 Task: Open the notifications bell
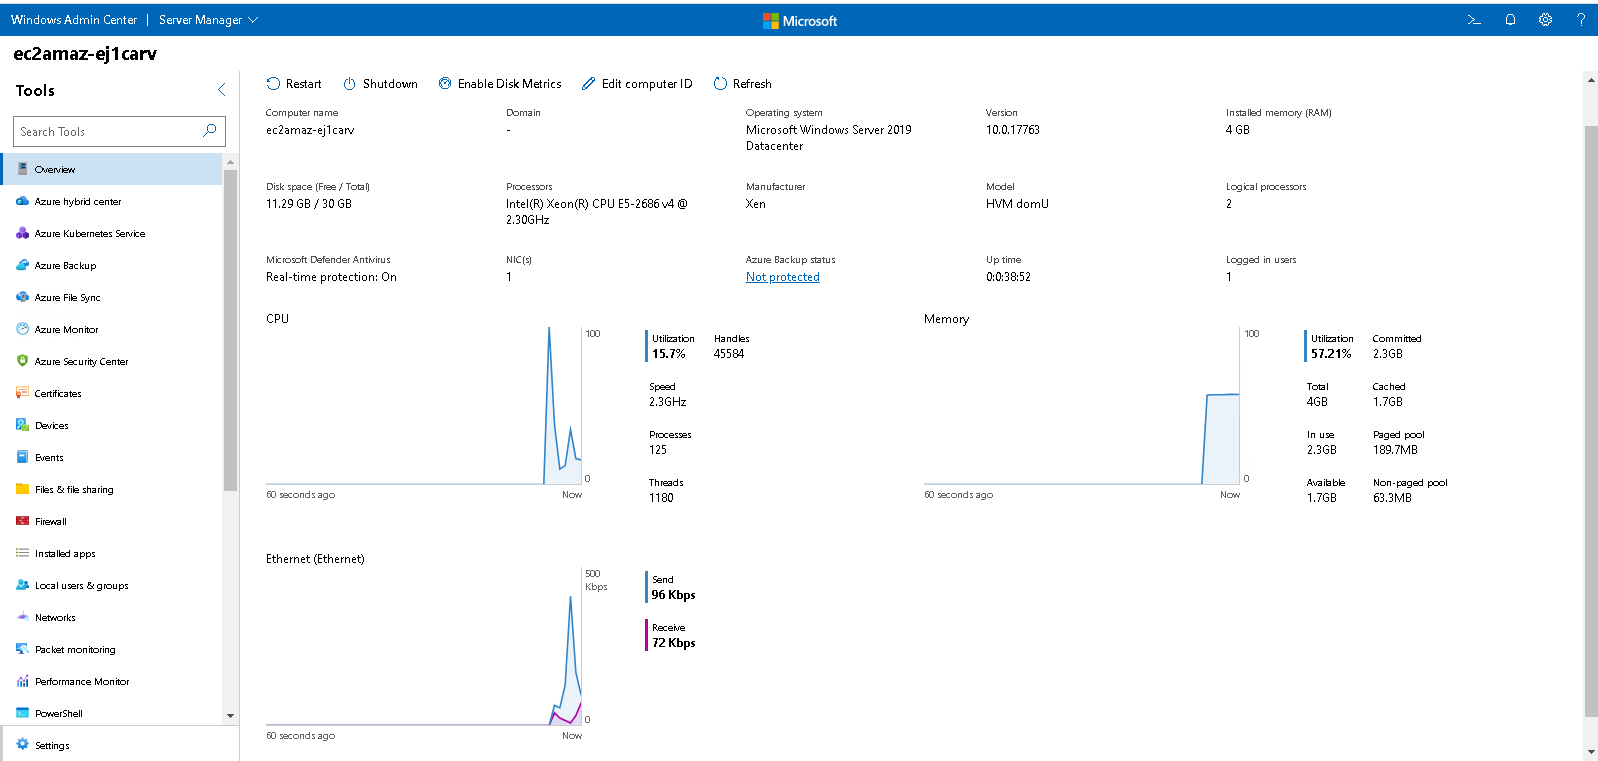[x=1510, y=20]
